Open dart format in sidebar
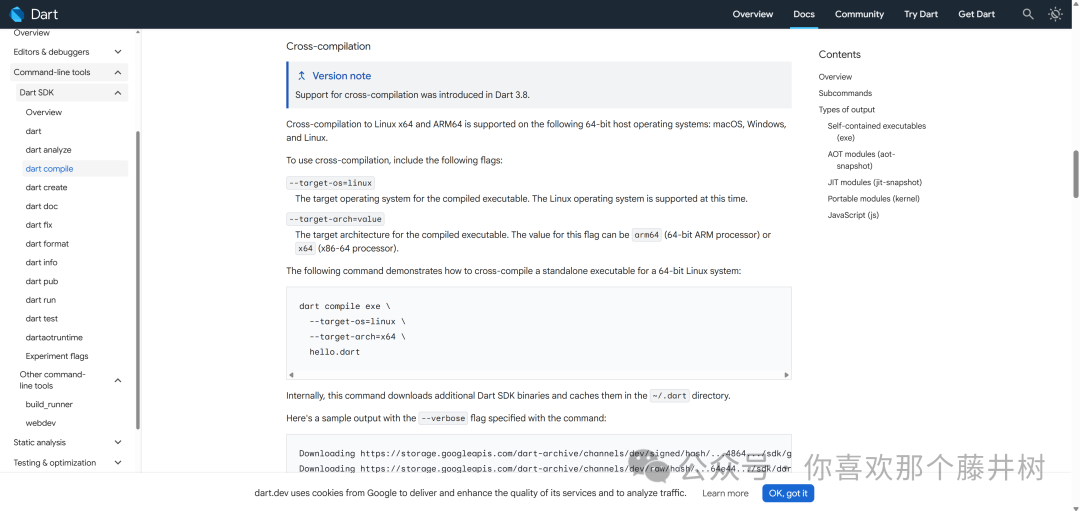The width and height of the screenshot is (1080, 511). 47,244
